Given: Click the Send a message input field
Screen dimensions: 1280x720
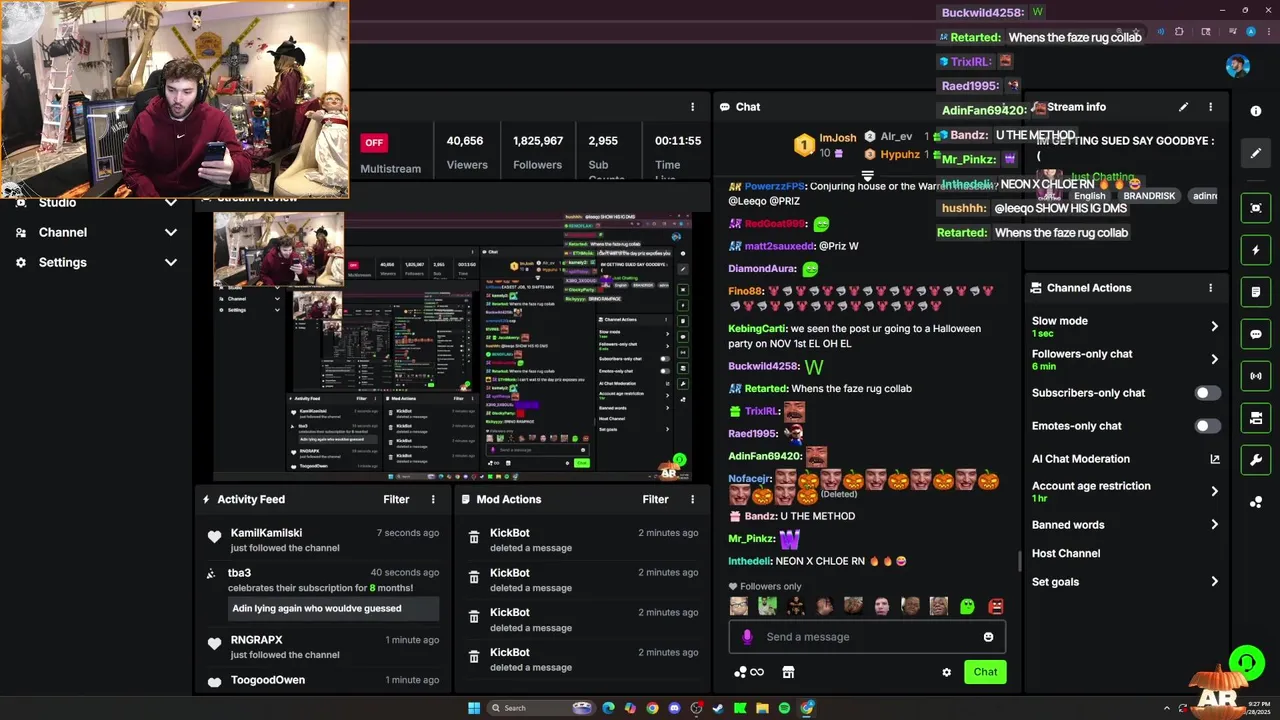Looking at the screenshot, I should (867, 637).
